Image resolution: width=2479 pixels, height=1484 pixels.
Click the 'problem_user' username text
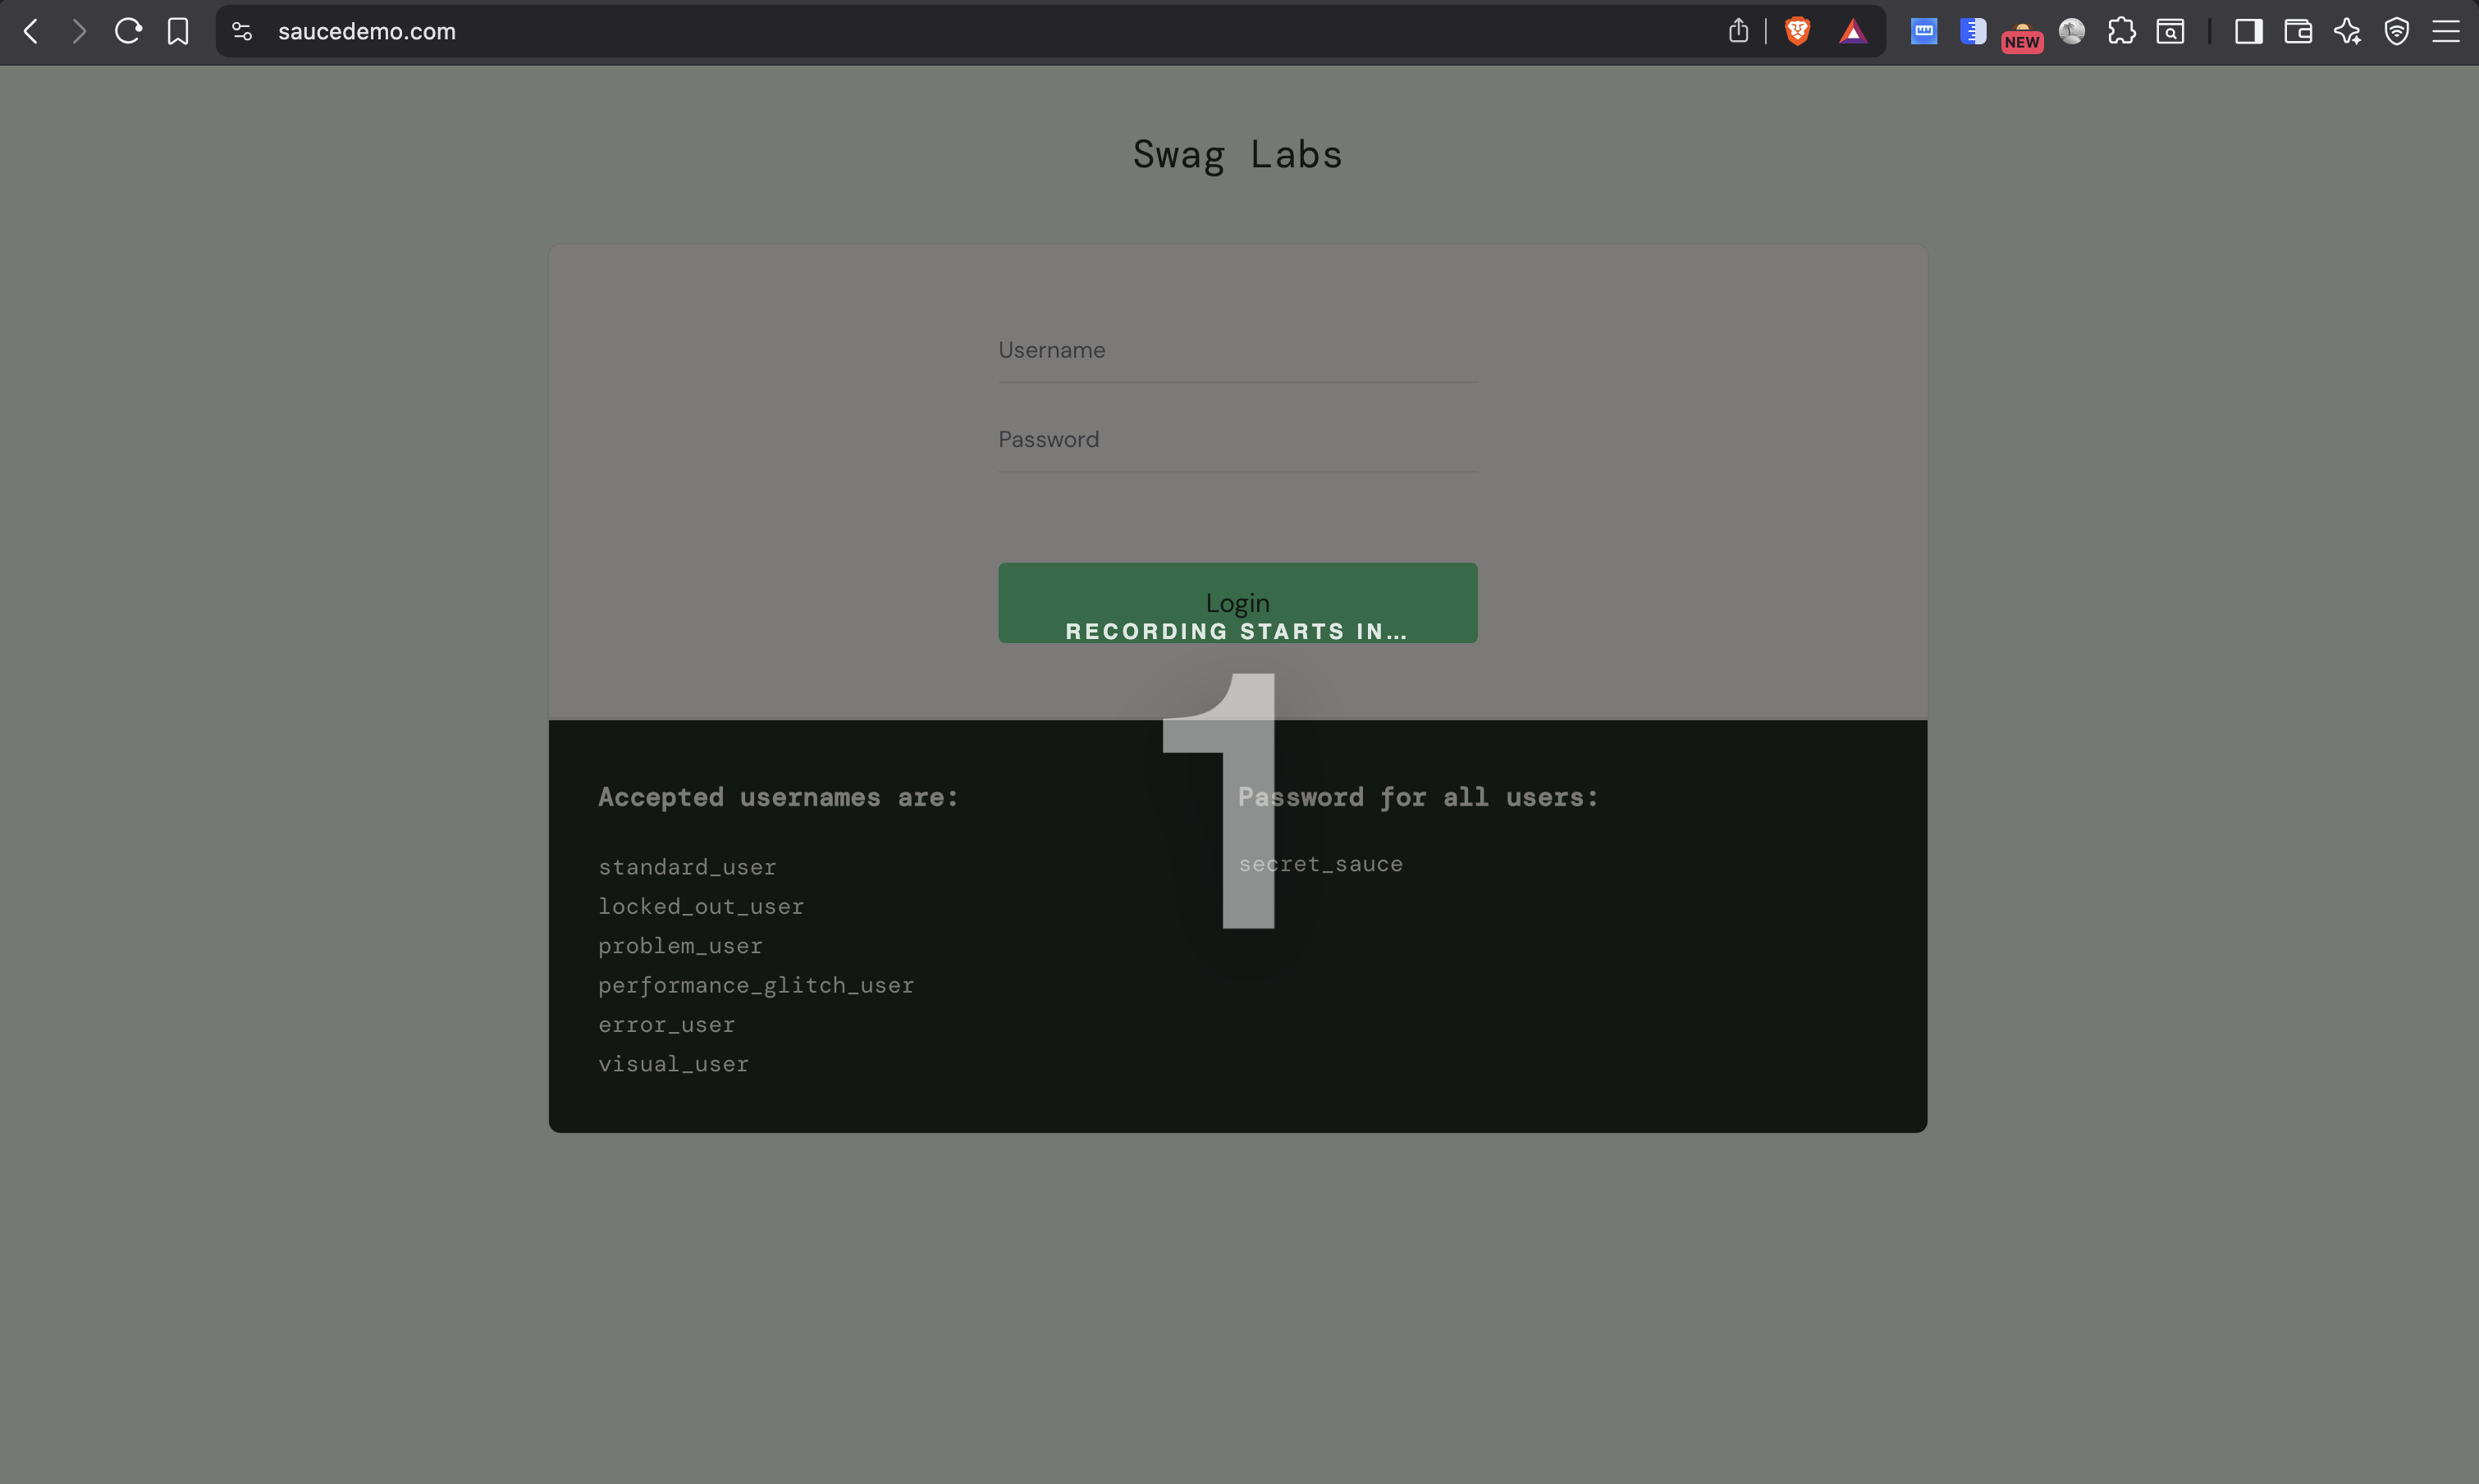coord(680,946)
